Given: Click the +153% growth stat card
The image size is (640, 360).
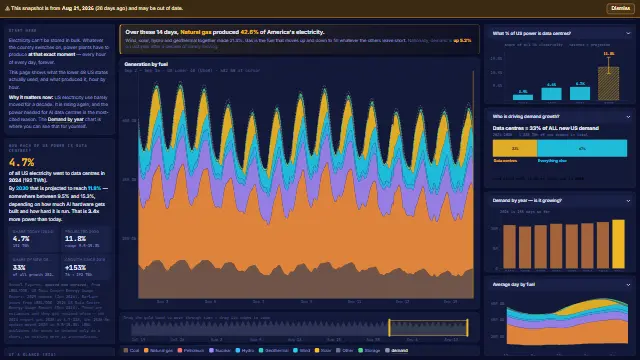Looking at the screenshot, I should (87, 267).
